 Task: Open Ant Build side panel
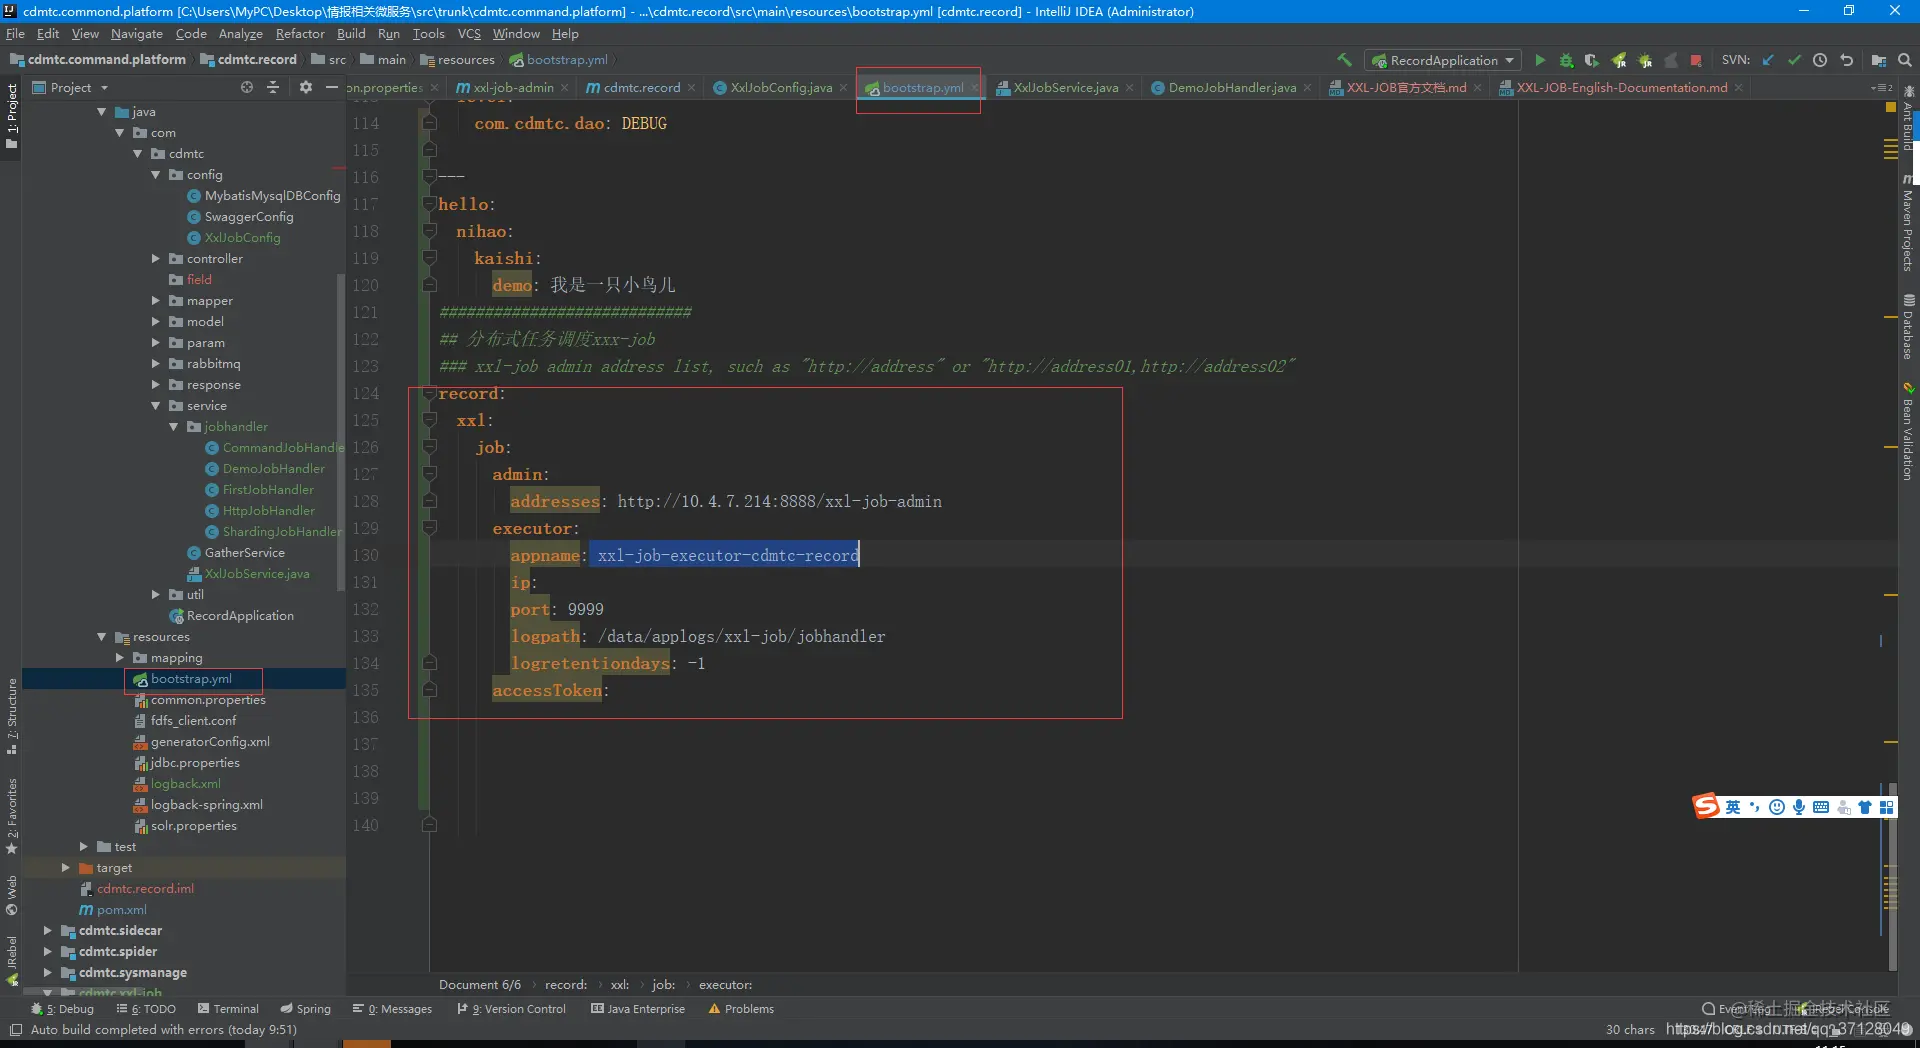pos(1908,120)
